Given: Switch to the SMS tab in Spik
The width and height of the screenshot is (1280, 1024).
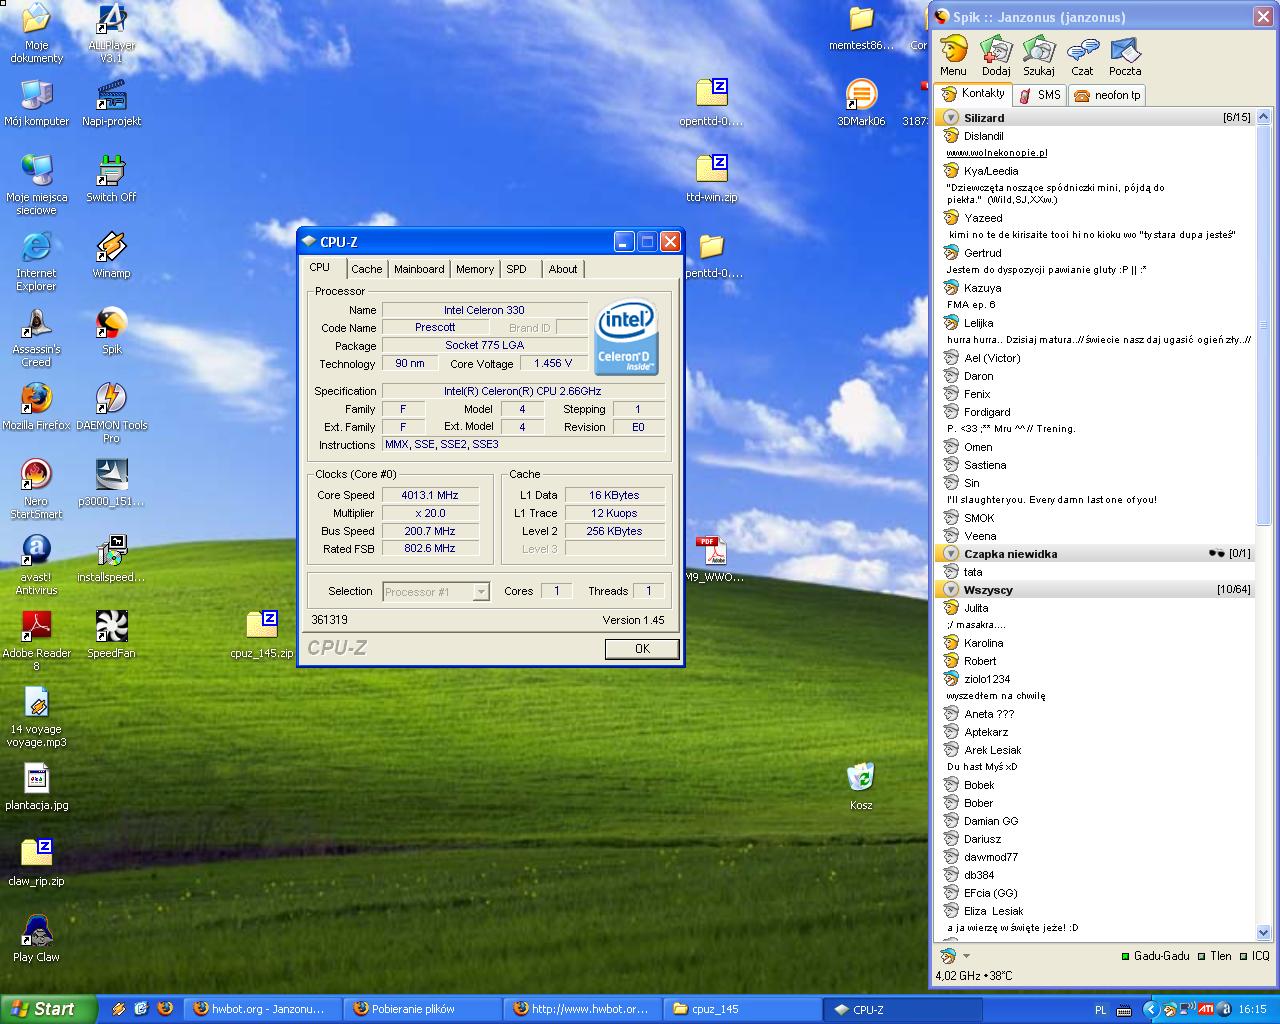Looking at the screenshot, I should [x=1040, y=95].
